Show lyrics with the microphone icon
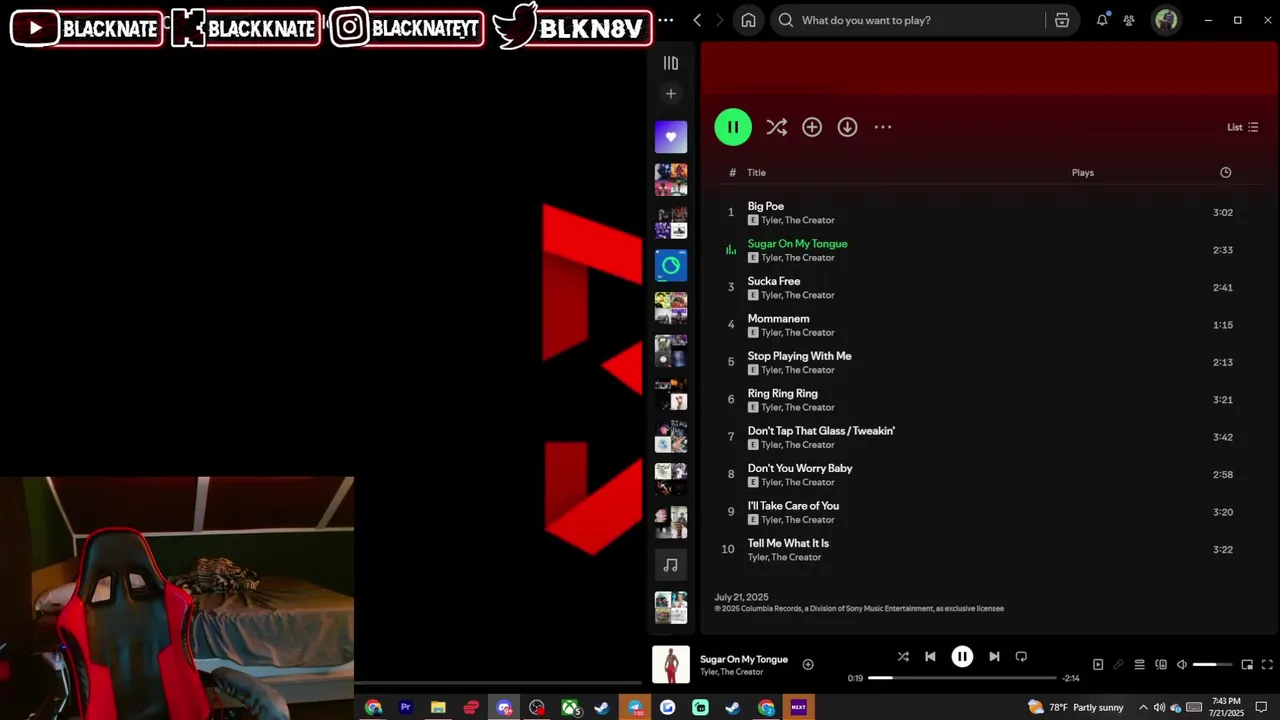The width and height of the screenshot is (1280, 720). (x=1118, y=665)
